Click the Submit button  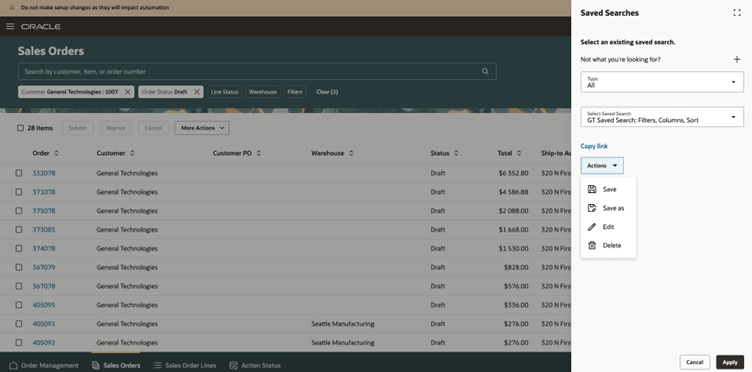tap(78, 128)
